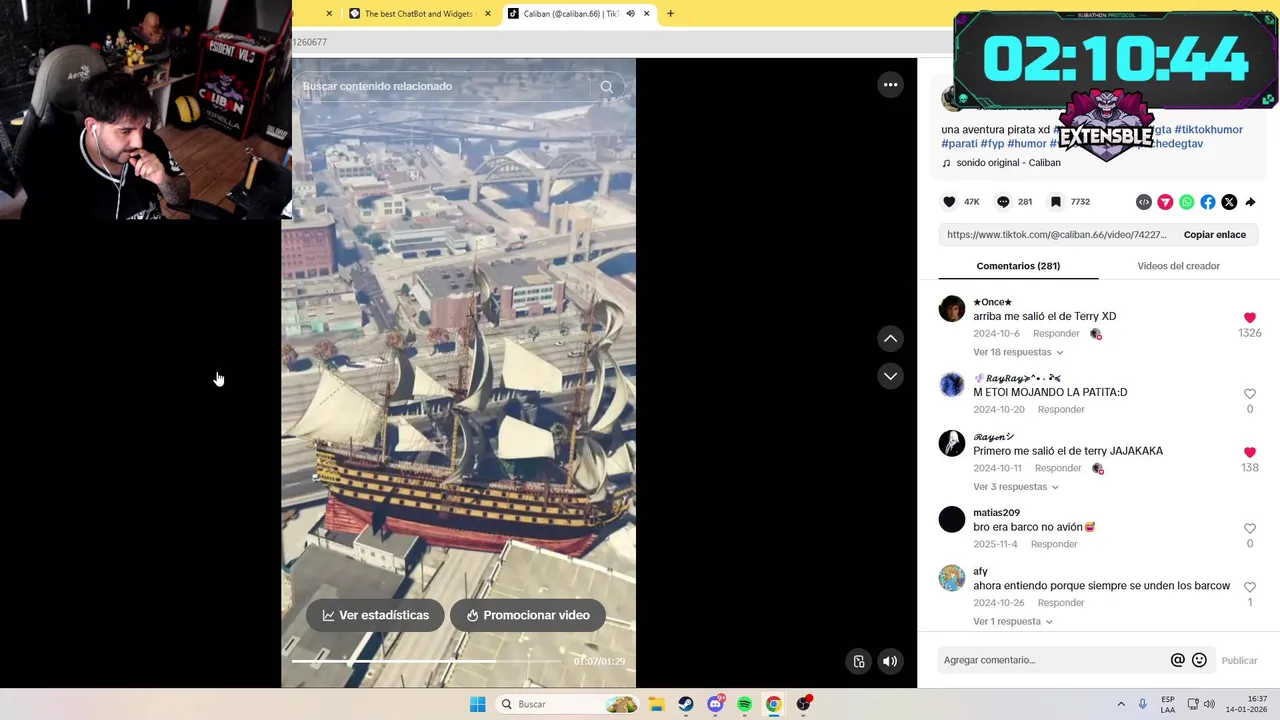The image size is (1280, 720).
Task: Open comments via the speech bubble icon
Action: (1003, 202)
